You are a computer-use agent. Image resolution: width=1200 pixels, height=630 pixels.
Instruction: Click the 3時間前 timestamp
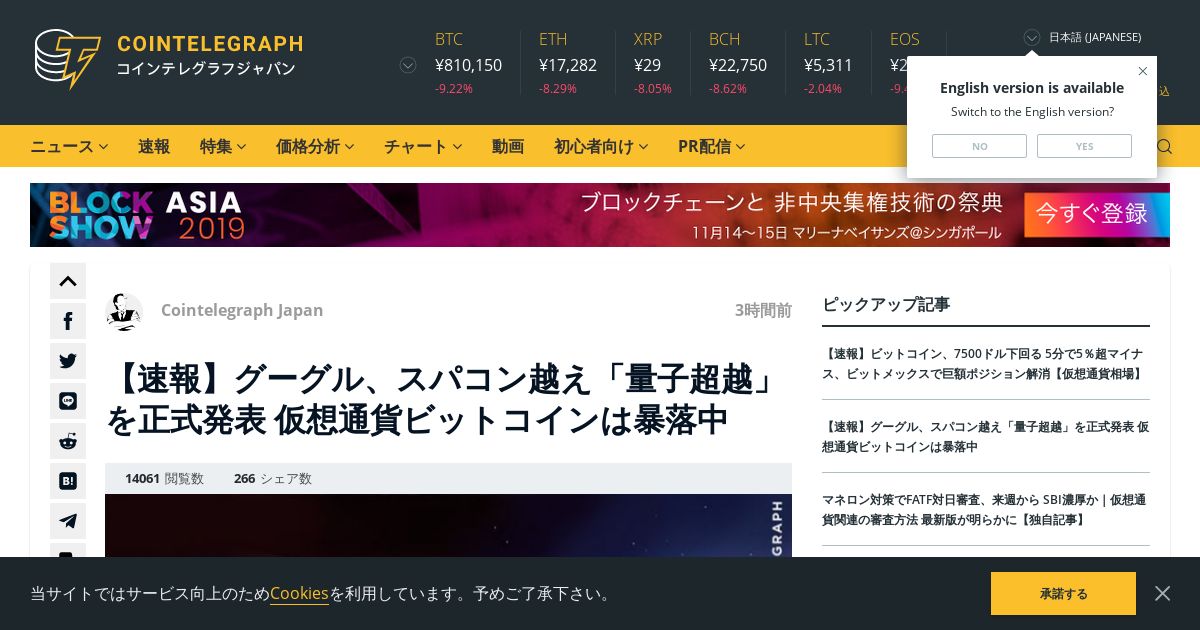pyautogui.click(x=763, y=310)
